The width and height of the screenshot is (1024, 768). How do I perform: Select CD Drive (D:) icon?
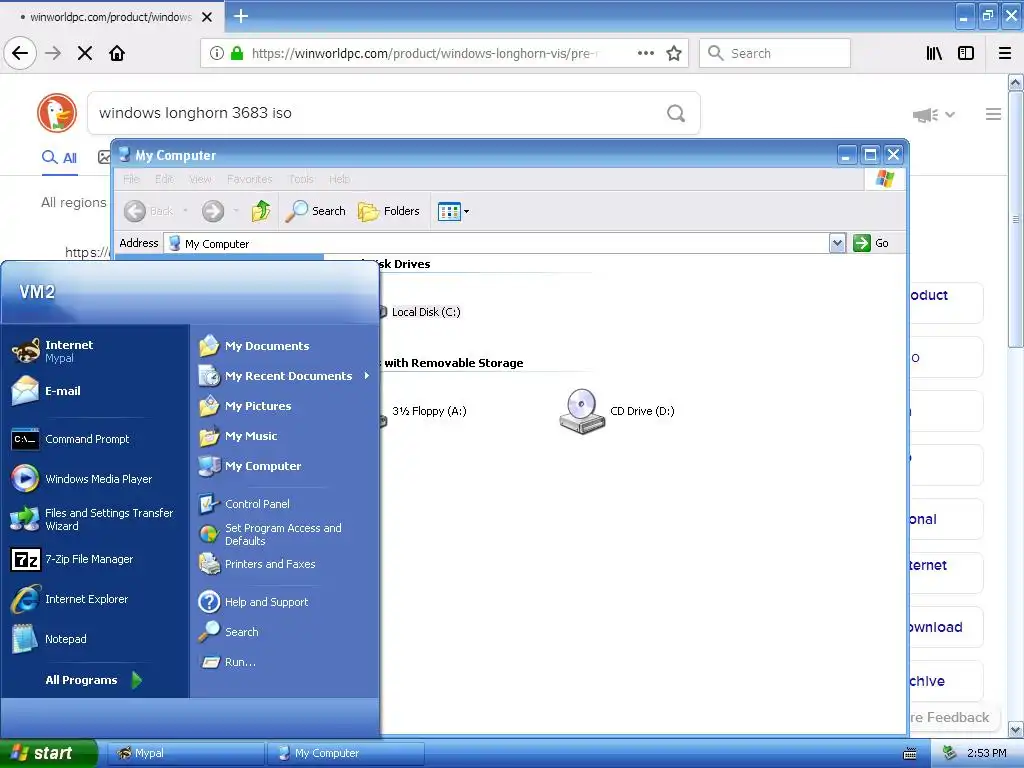(x=617, y=411)
